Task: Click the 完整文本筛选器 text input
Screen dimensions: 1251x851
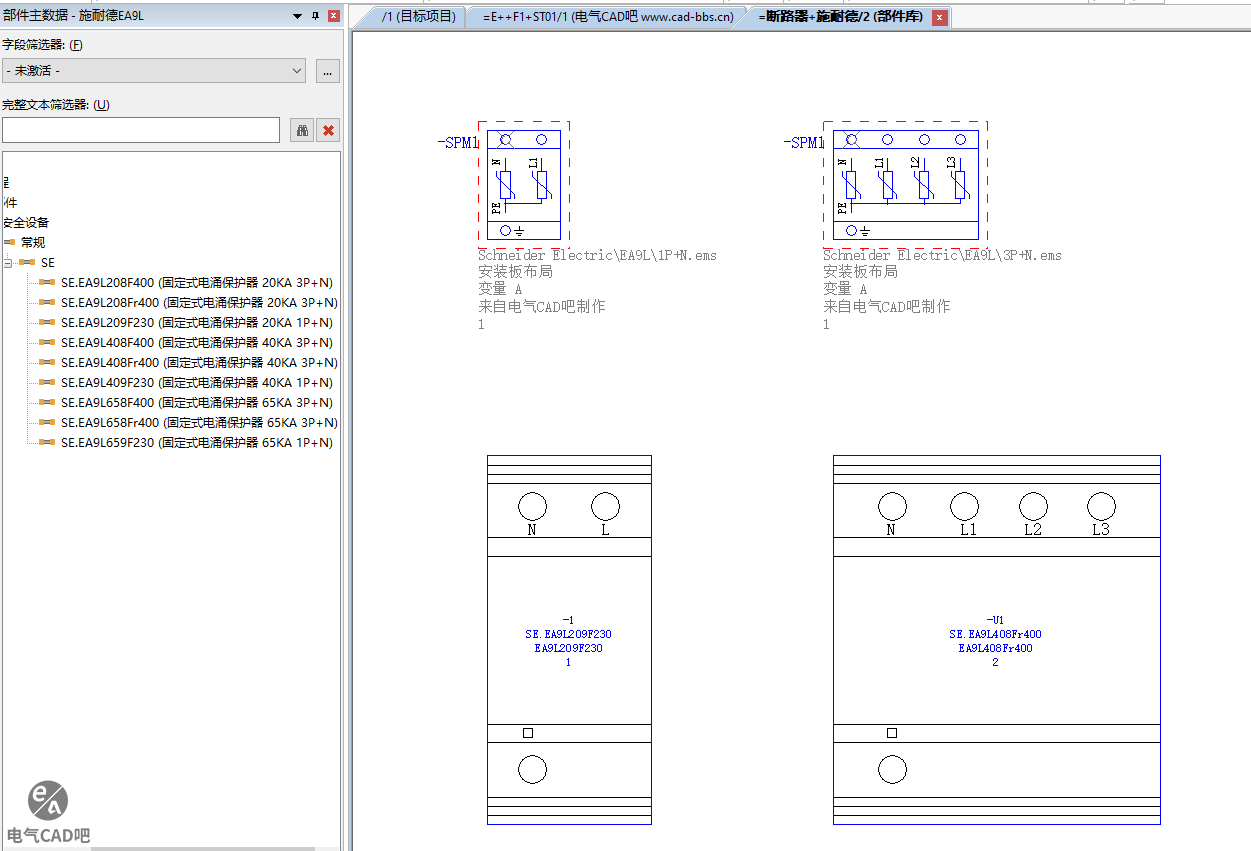Action: tap(141, 130)
